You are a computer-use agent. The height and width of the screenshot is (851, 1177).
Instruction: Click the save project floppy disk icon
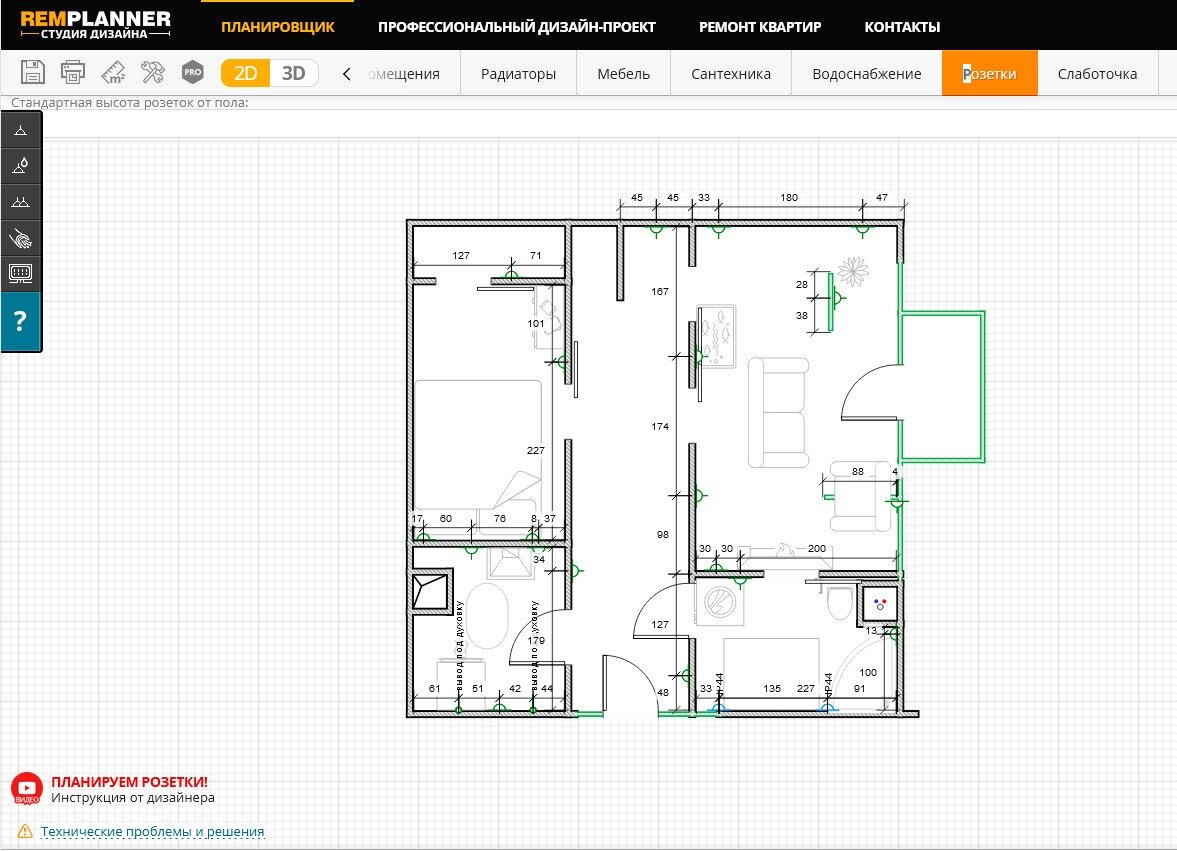32,73
